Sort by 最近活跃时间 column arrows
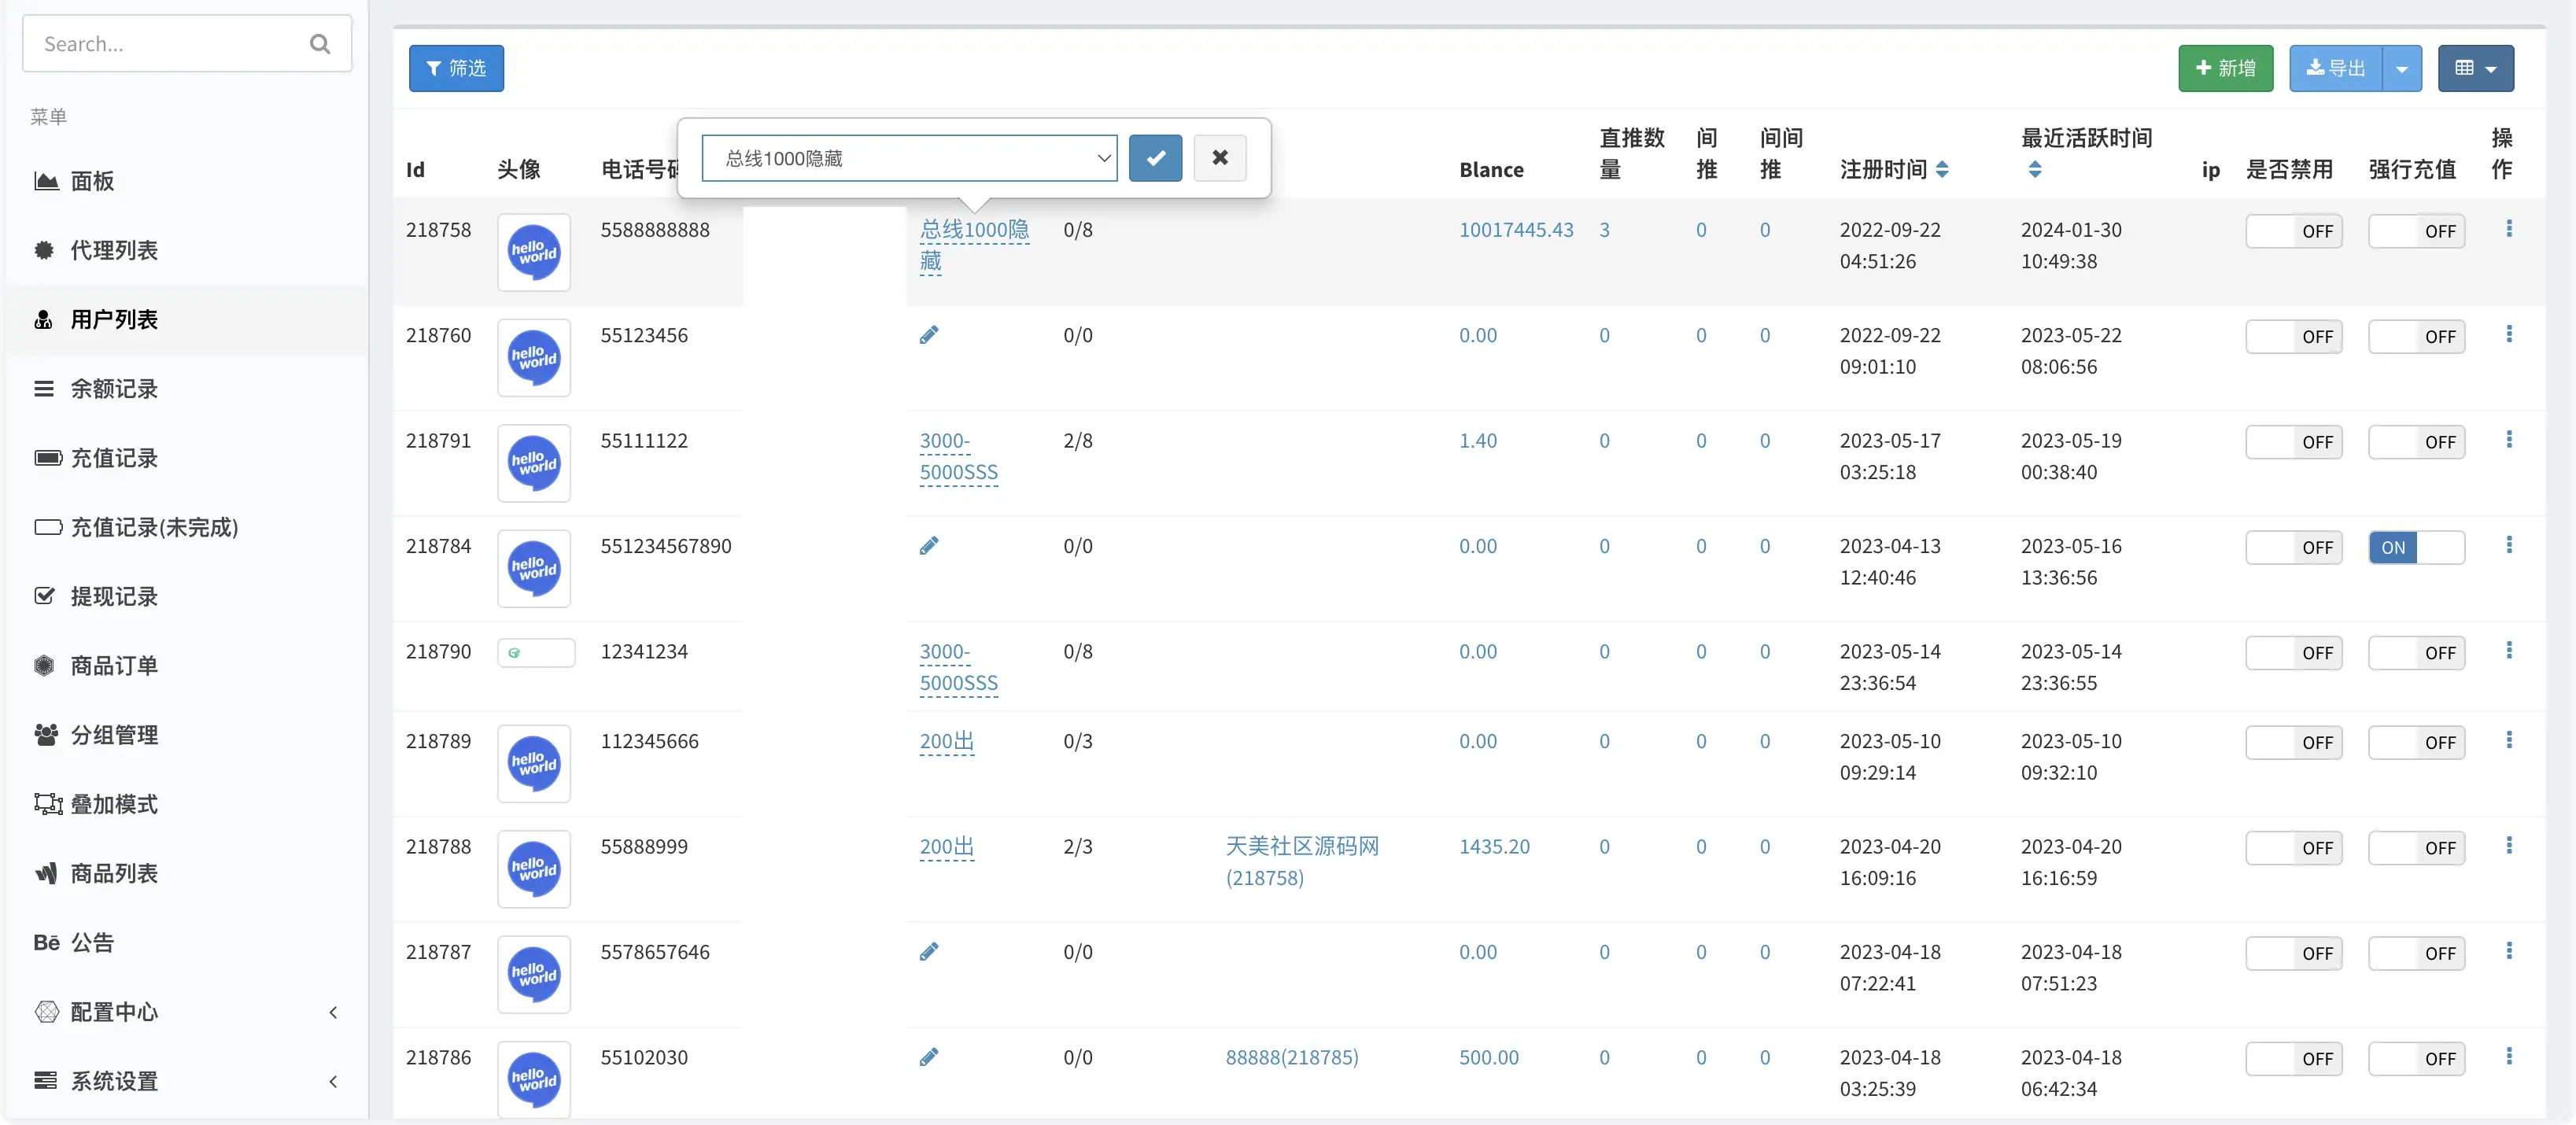Image resolution: width=2576 pixels, height=1125 pixels. (2035, 170)
